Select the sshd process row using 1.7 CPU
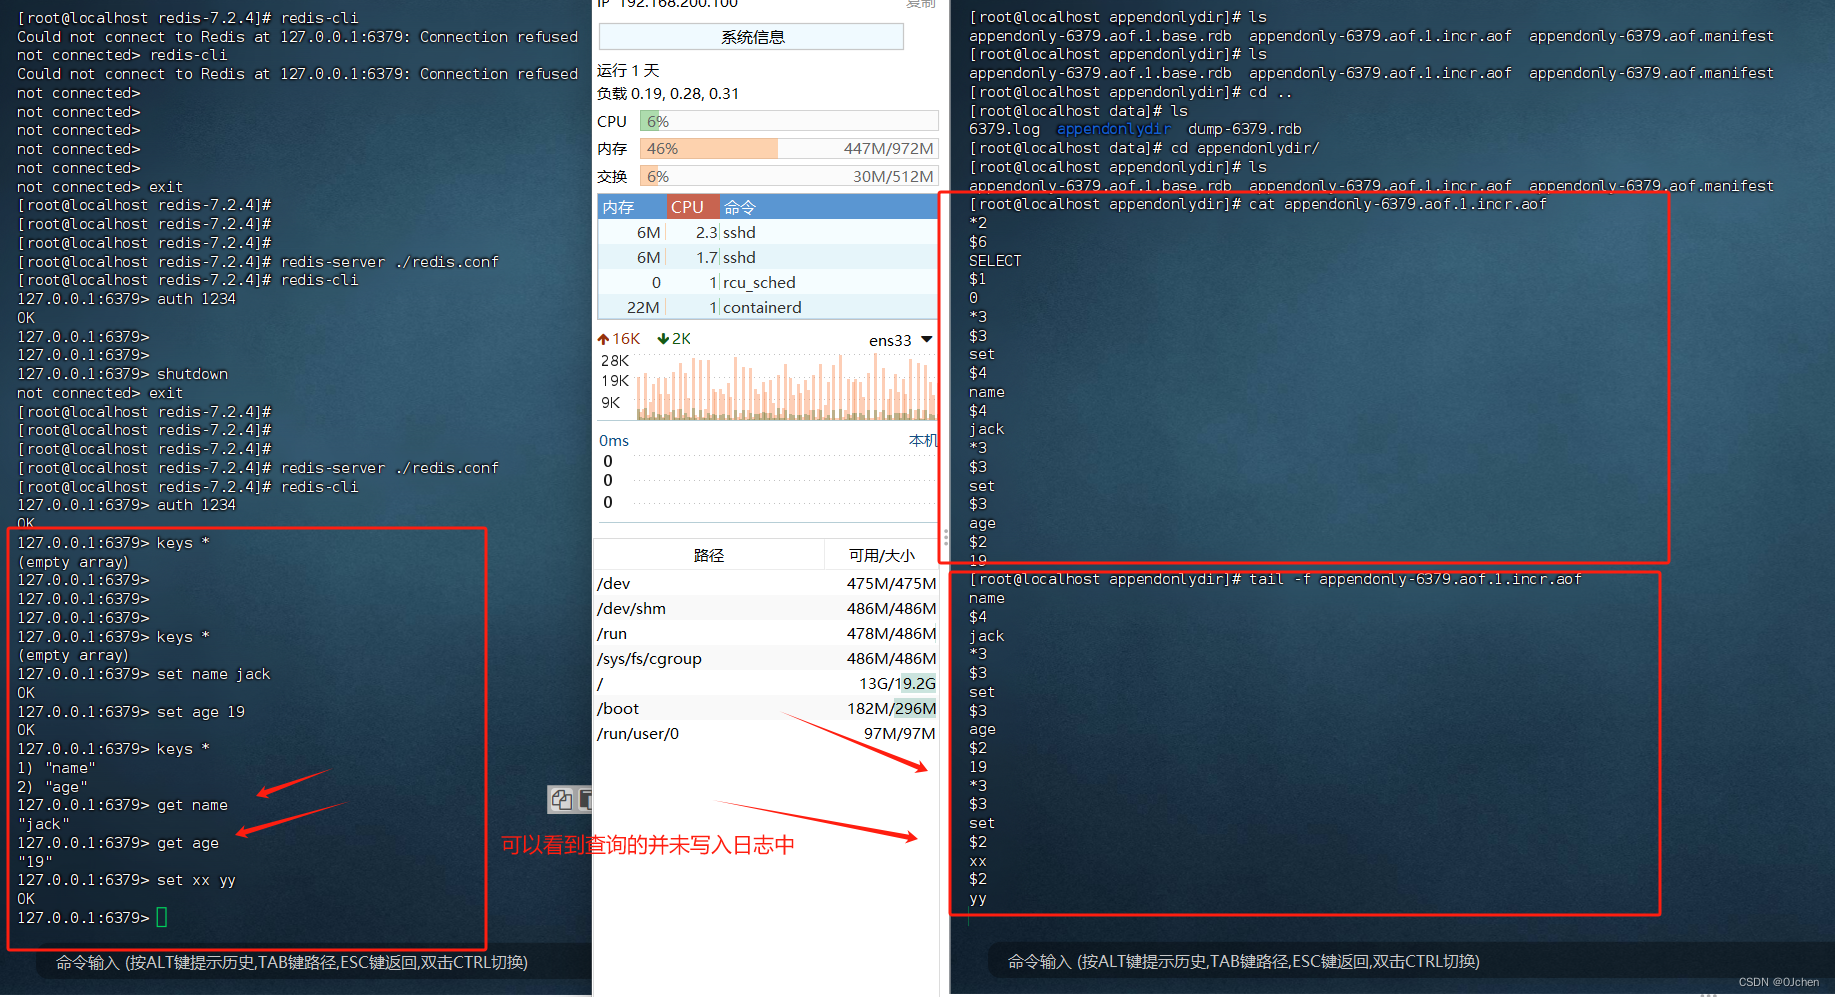The height and width of the screenshot is (997, 1835). [767, 257]
